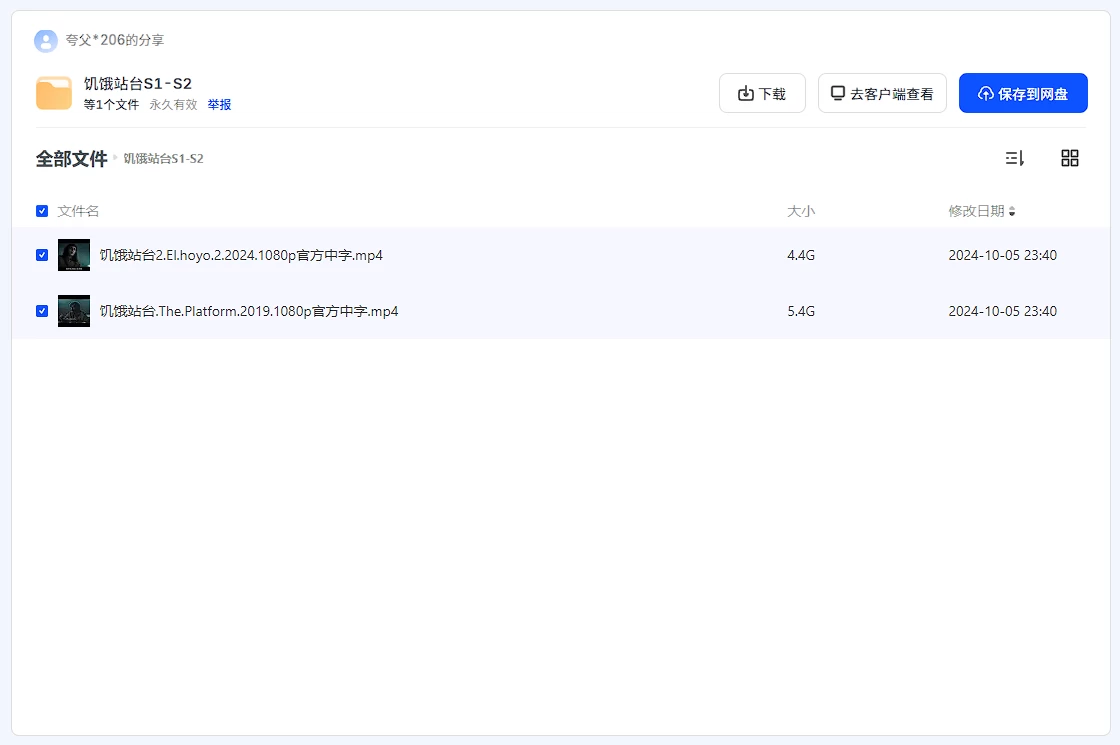Click the yellow shared folder icon

point(54,93)
